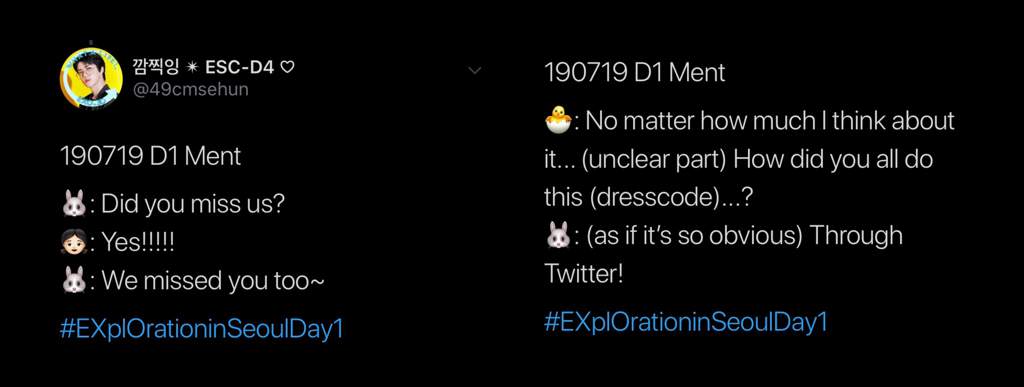Click the heart symbol in the display name

click(287, 67)
